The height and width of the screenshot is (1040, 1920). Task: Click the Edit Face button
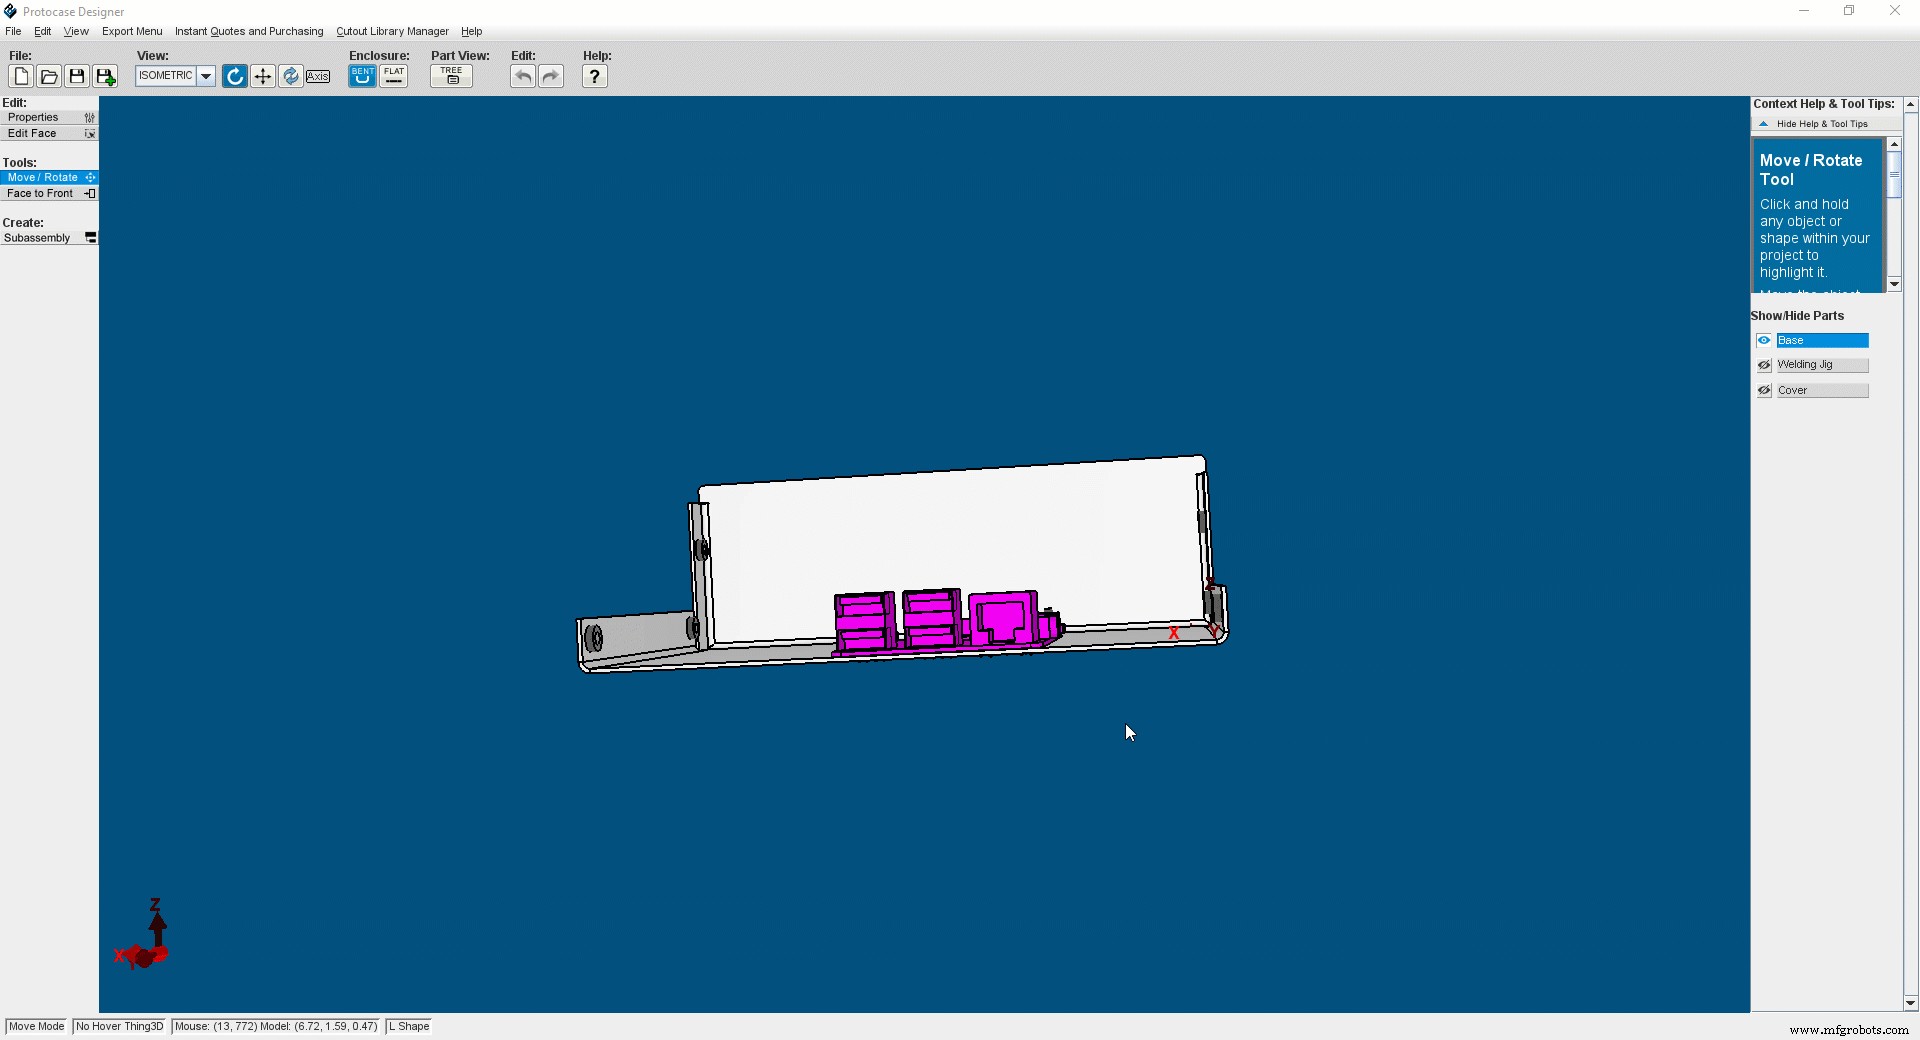click(x=48, y=134)
